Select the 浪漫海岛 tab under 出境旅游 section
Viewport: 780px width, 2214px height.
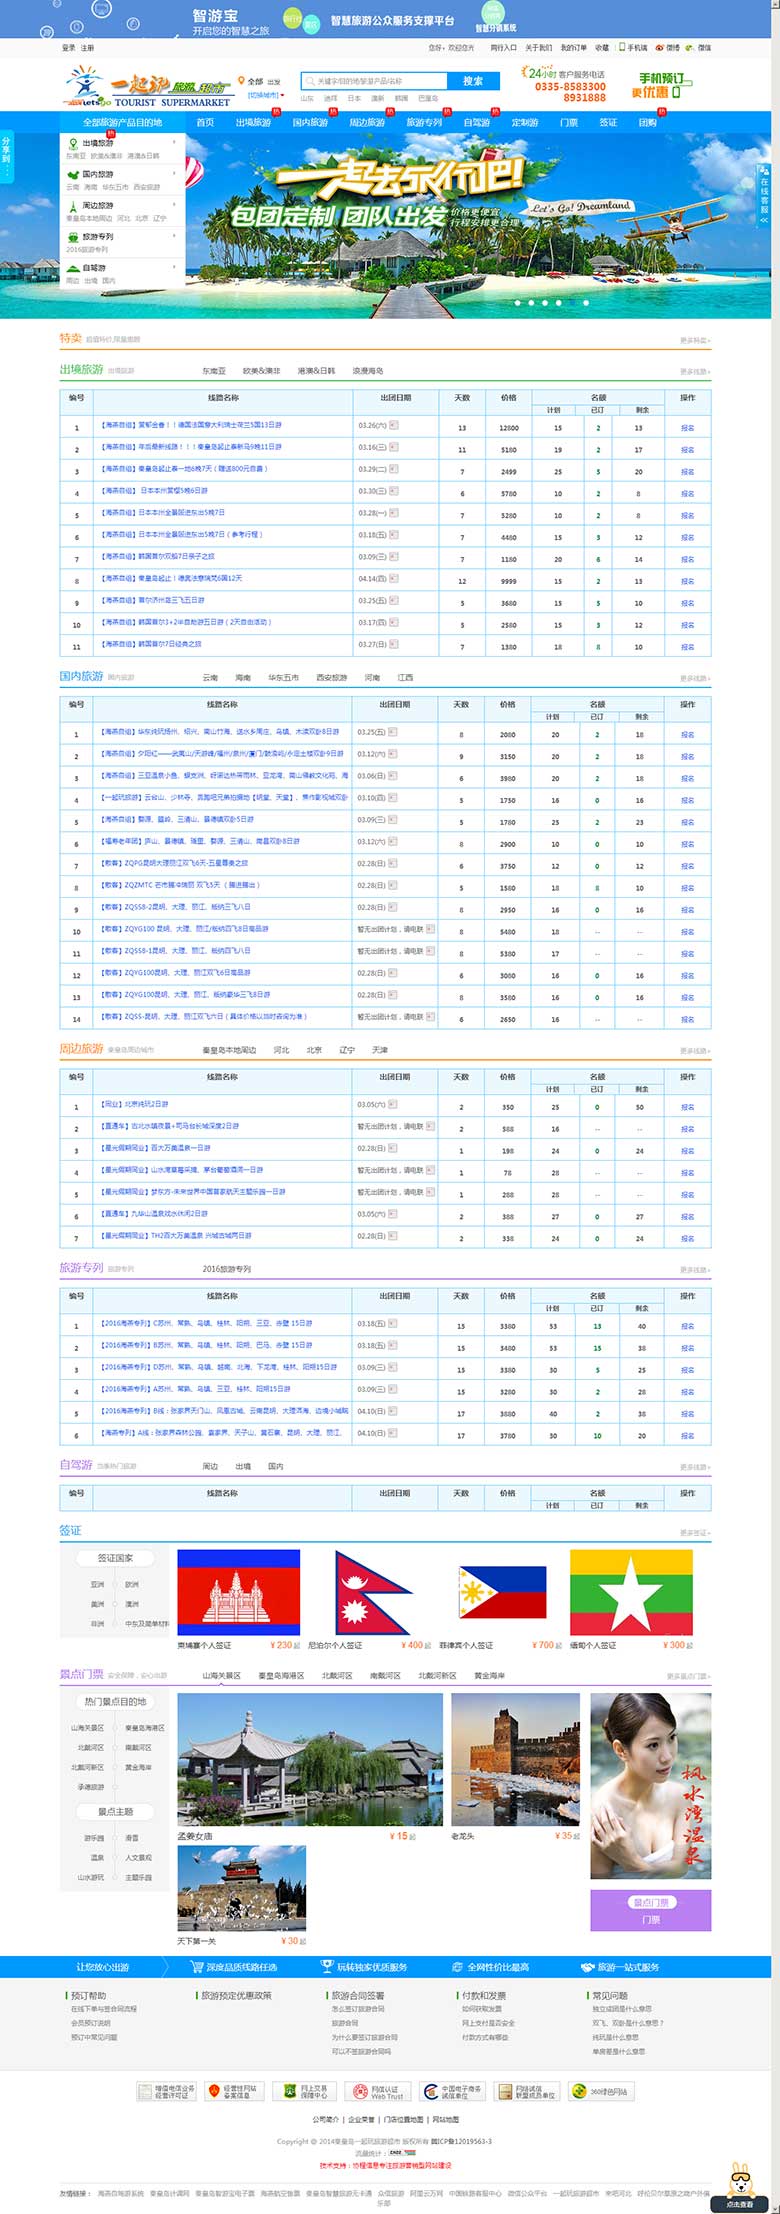click(368, 371)
